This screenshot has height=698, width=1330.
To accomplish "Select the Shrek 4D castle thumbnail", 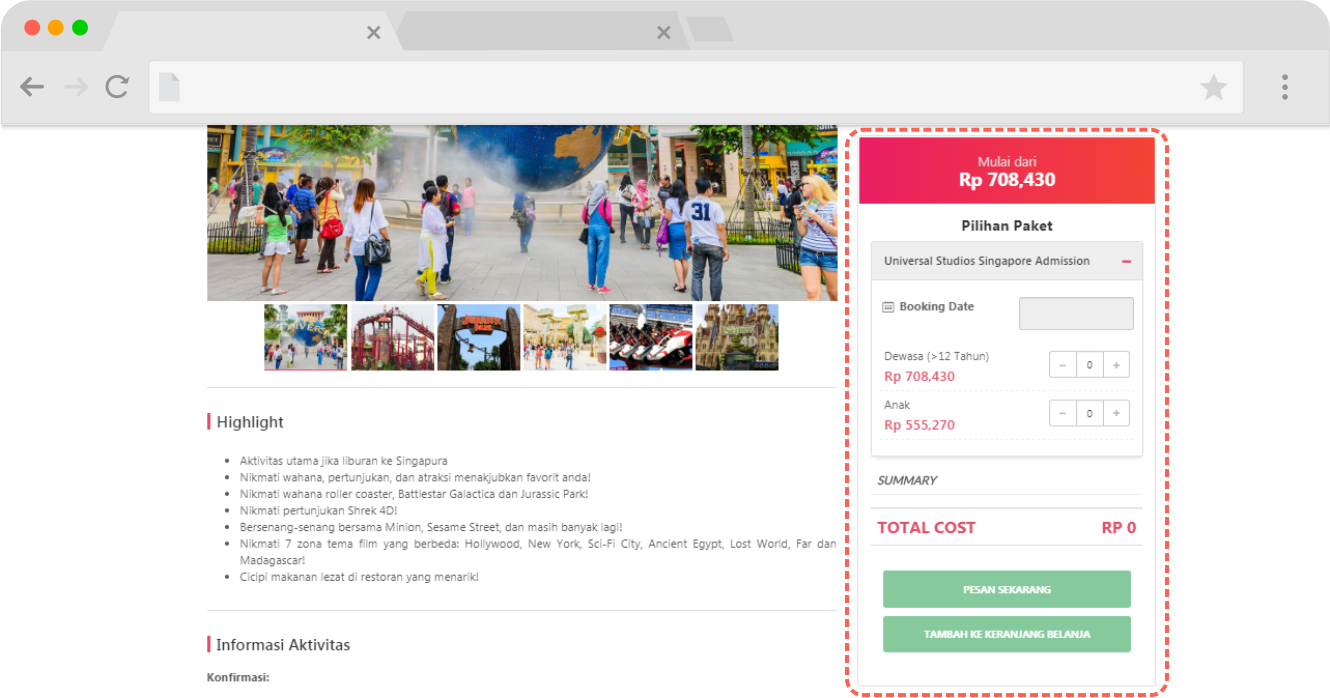I will pyautogui.click(x=737, y=337).
